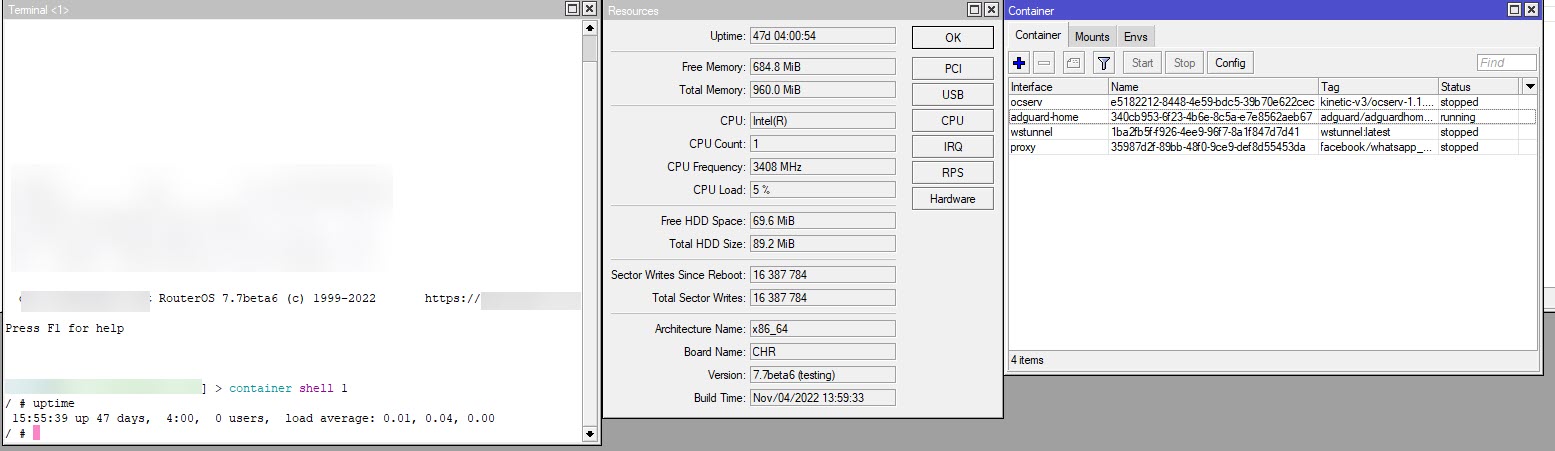Click the wstunnel:latest tag cell
Viewport: 1555px width, 451px height.
coord(1378,132)
